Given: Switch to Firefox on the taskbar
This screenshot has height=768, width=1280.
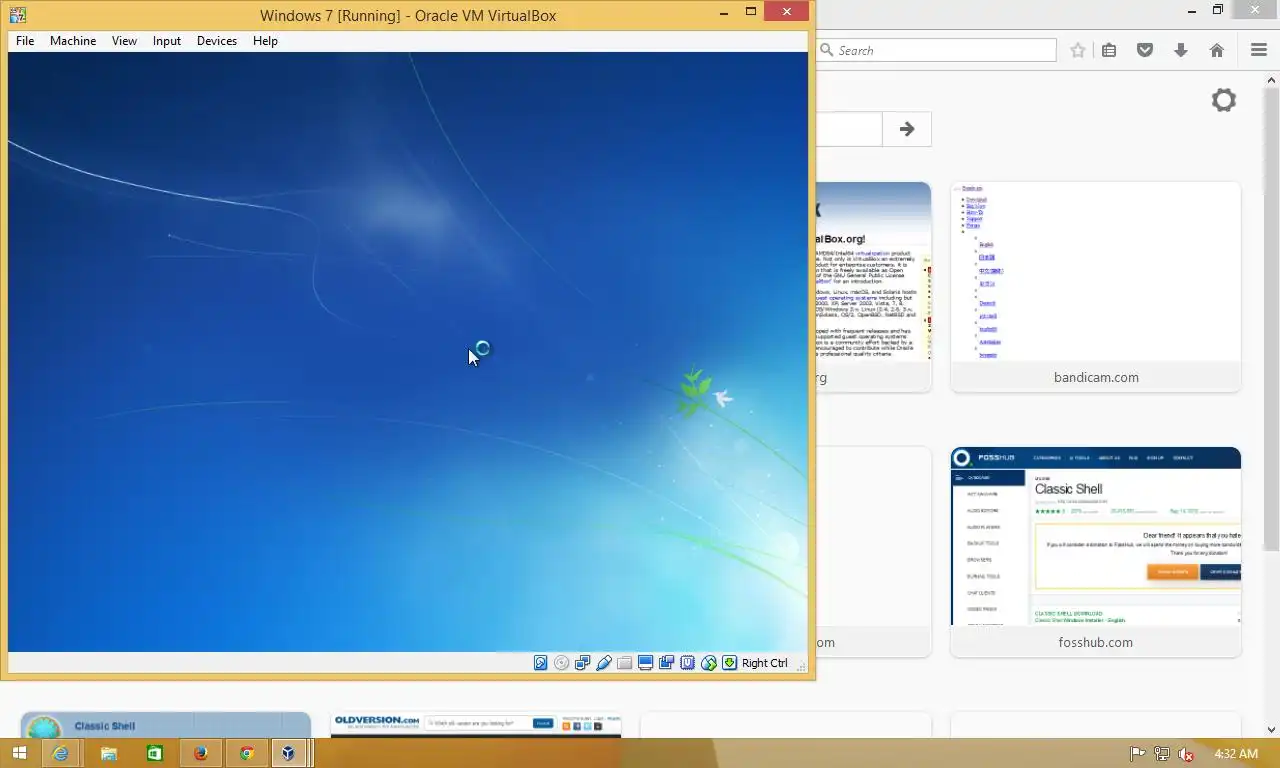Looking at the screenshot, I should (201, 753).
